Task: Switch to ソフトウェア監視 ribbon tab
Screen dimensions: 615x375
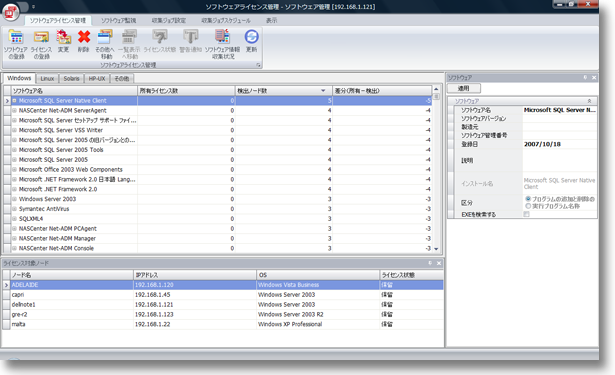Action: 118,20
